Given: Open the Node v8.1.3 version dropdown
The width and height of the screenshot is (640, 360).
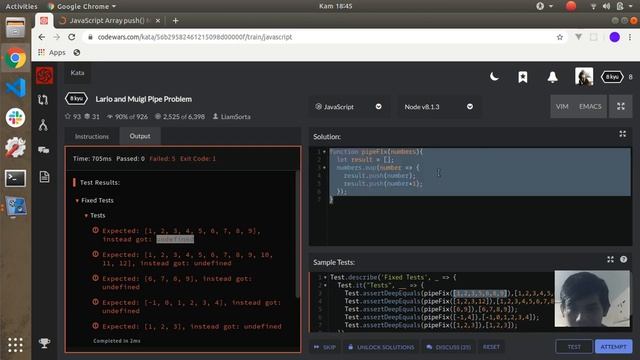Looking at the screenshot, I should [438, 107].
